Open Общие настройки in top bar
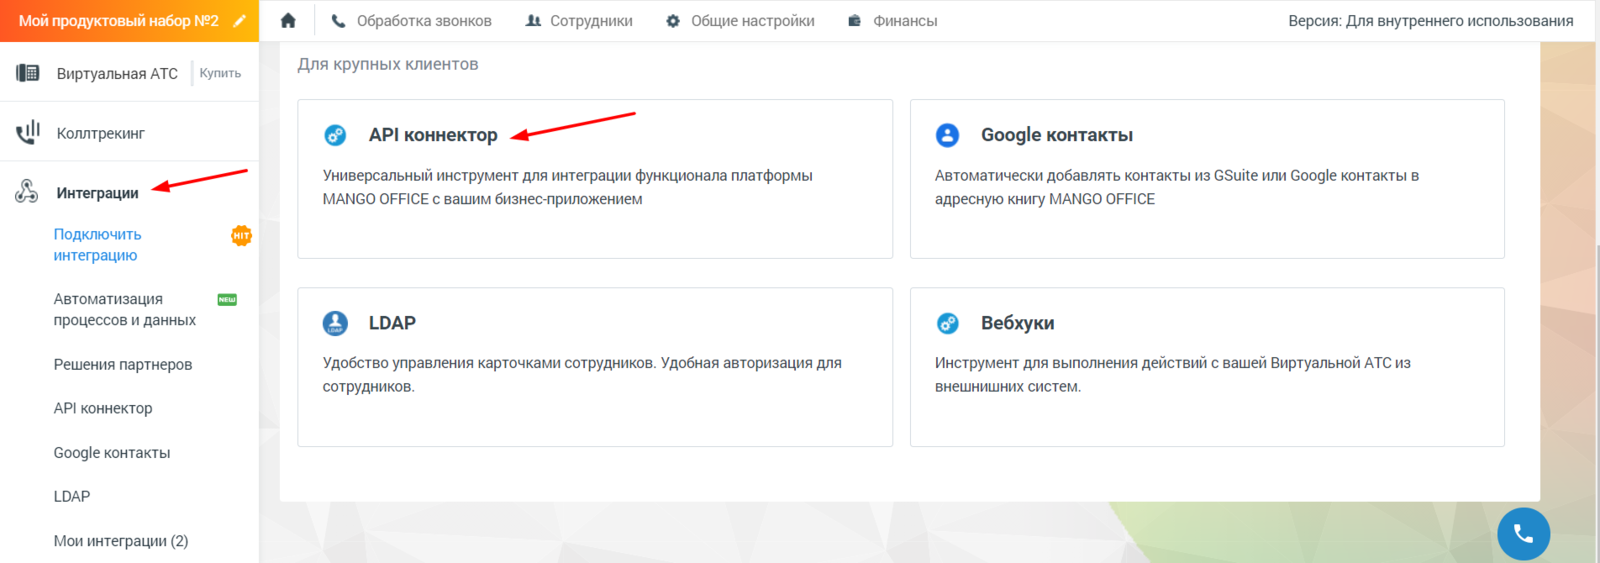 (x=740, y=21)
